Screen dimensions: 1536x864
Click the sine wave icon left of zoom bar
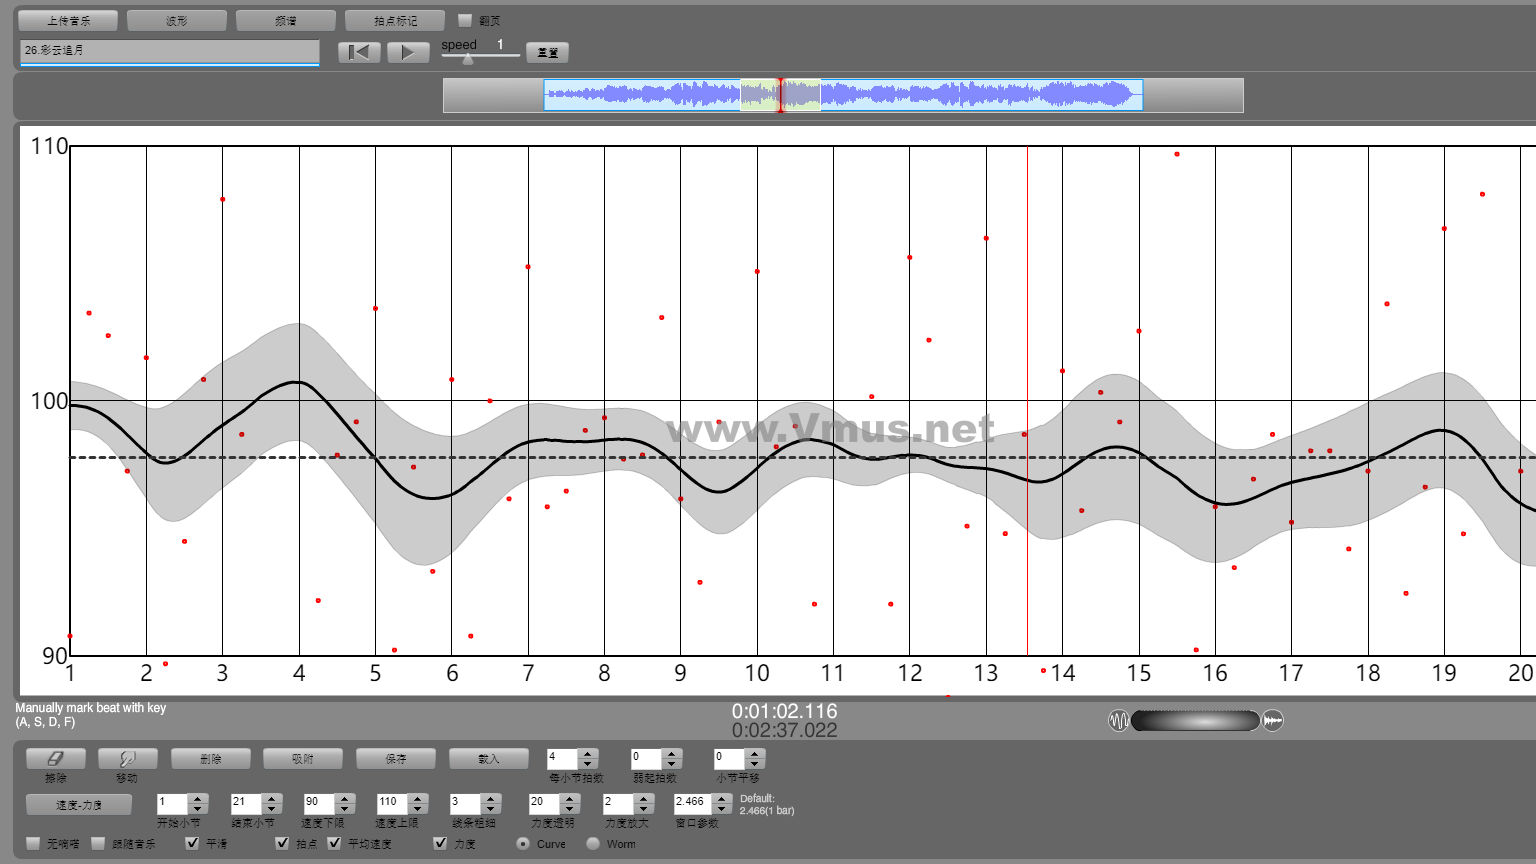(x=1118, y=720)
